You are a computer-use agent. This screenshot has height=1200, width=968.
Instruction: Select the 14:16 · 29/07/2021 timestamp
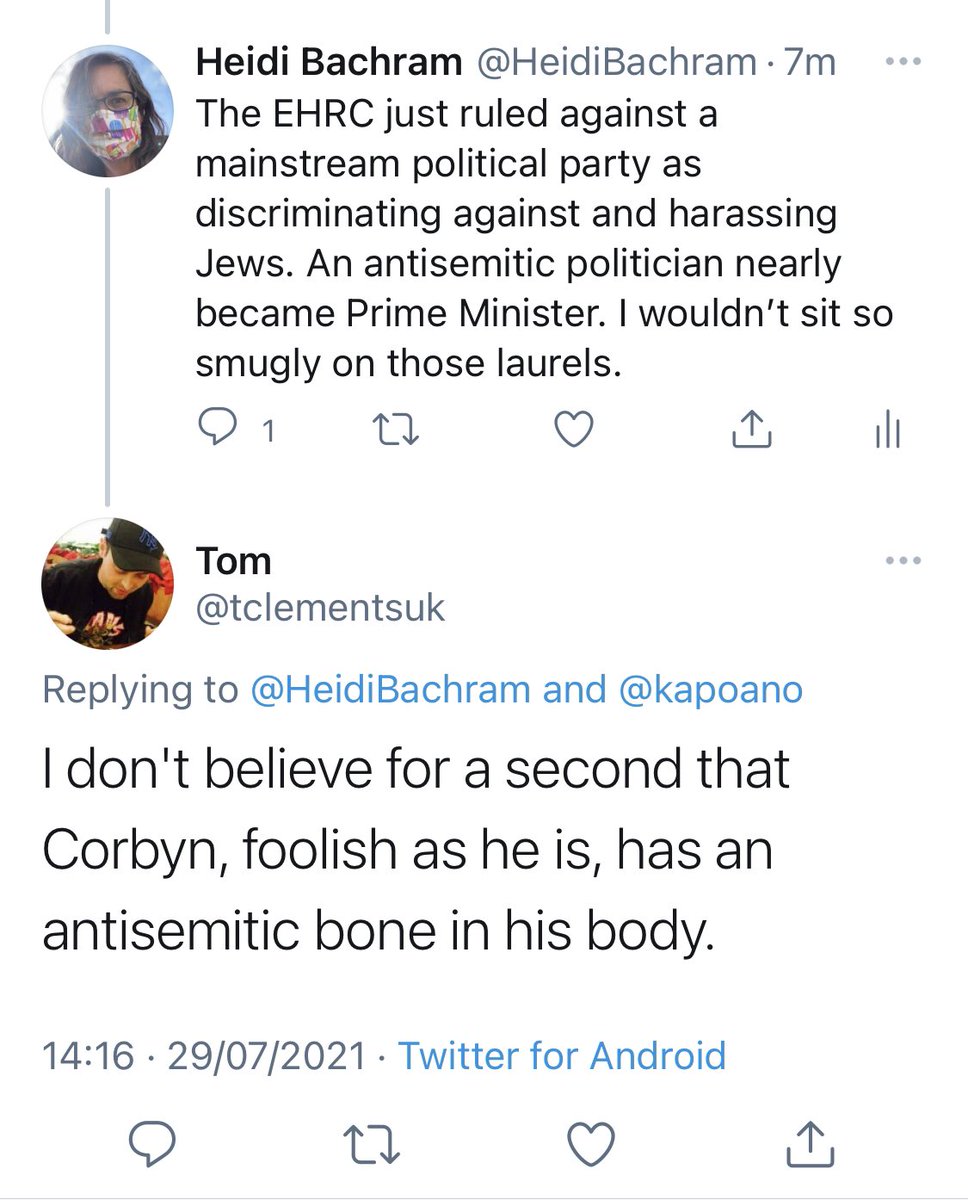[204, 1056]
